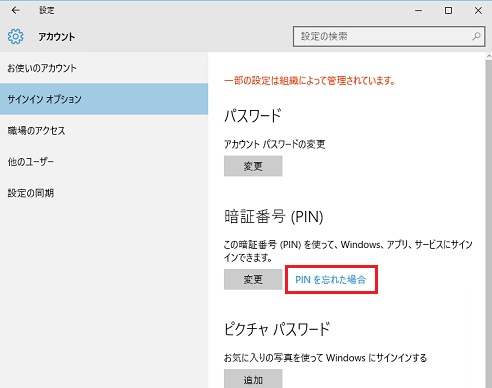Click 追加 button under ピクチャ パスワード
The width and height of the screenshot is (492, 388).
253,379
